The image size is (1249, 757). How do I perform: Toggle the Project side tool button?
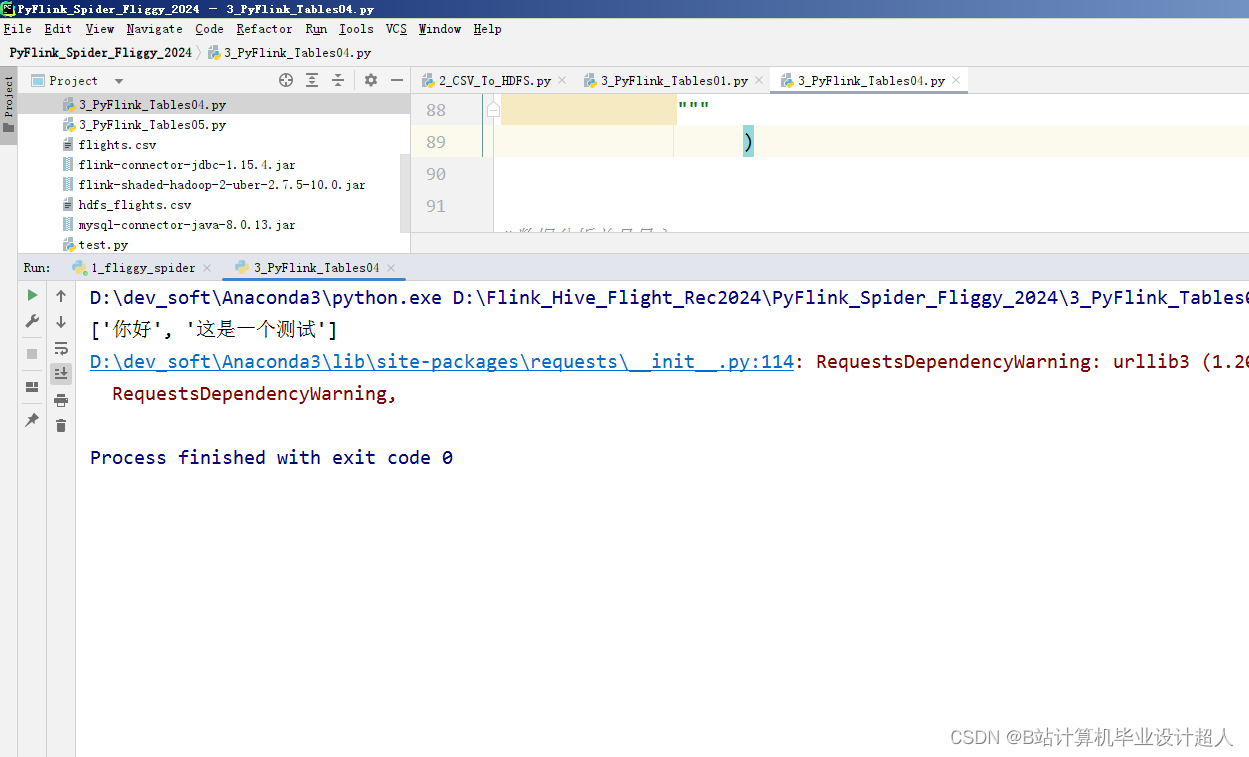9,105
